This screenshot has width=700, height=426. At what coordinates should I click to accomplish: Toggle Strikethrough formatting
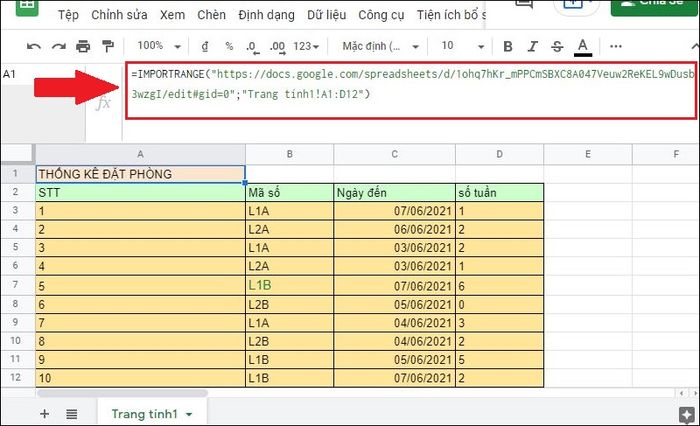click(557, 46)
